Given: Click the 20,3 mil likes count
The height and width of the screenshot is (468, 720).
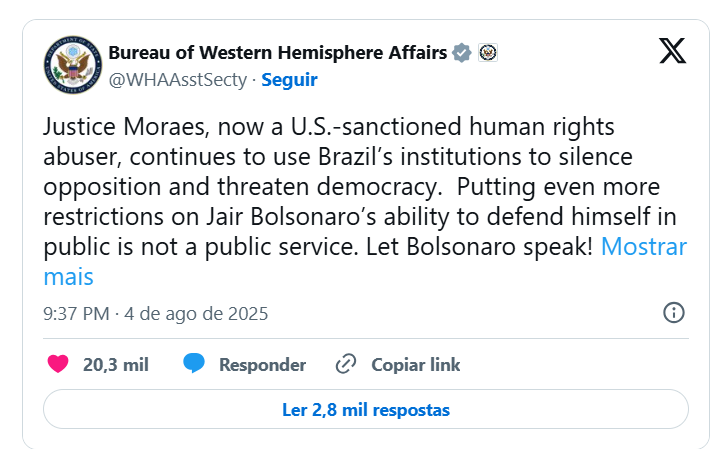Looking at the screenshot, I should [116, 365].
